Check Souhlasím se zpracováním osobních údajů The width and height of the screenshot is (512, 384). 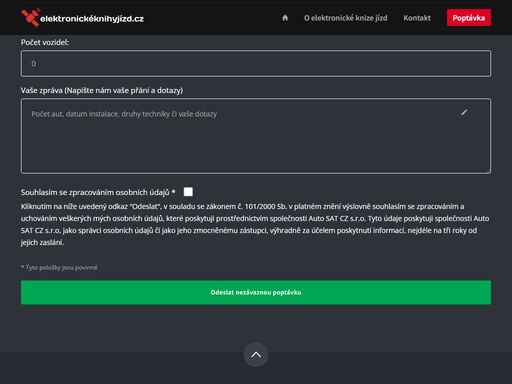pyautogui.click(x=188, y=192)
